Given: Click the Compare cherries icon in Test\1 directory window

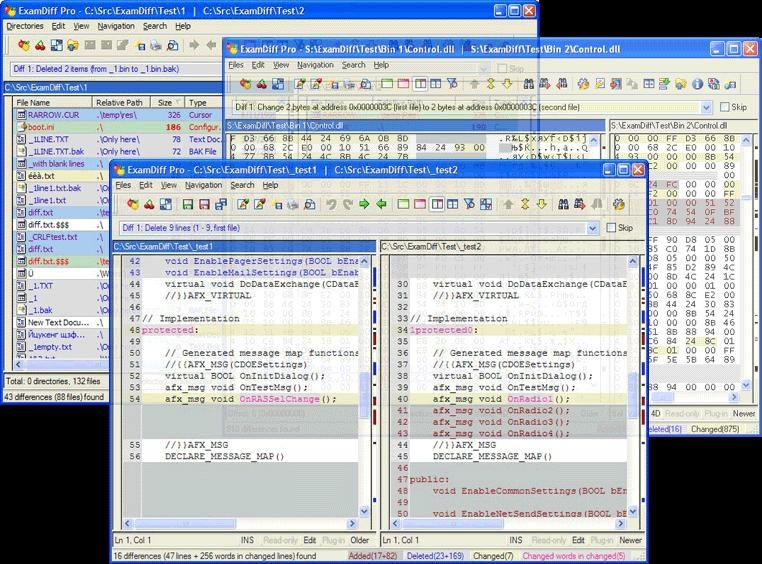Looking at the screenshot, I should coord(40,46).
